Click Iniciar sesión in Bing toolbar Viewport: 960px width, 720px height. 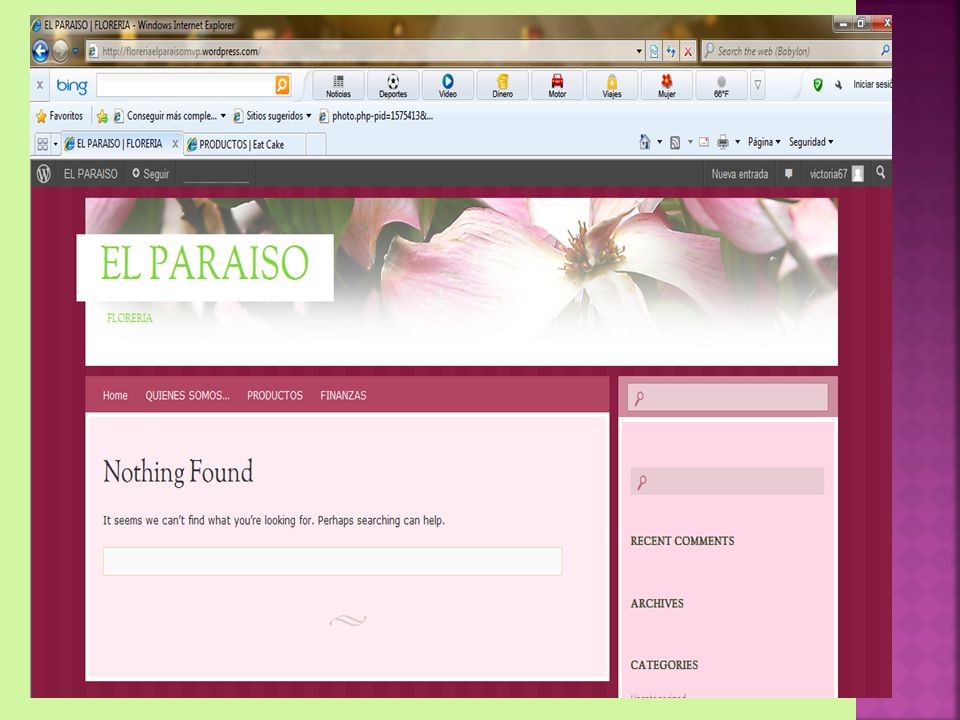[x=872, y=84]
